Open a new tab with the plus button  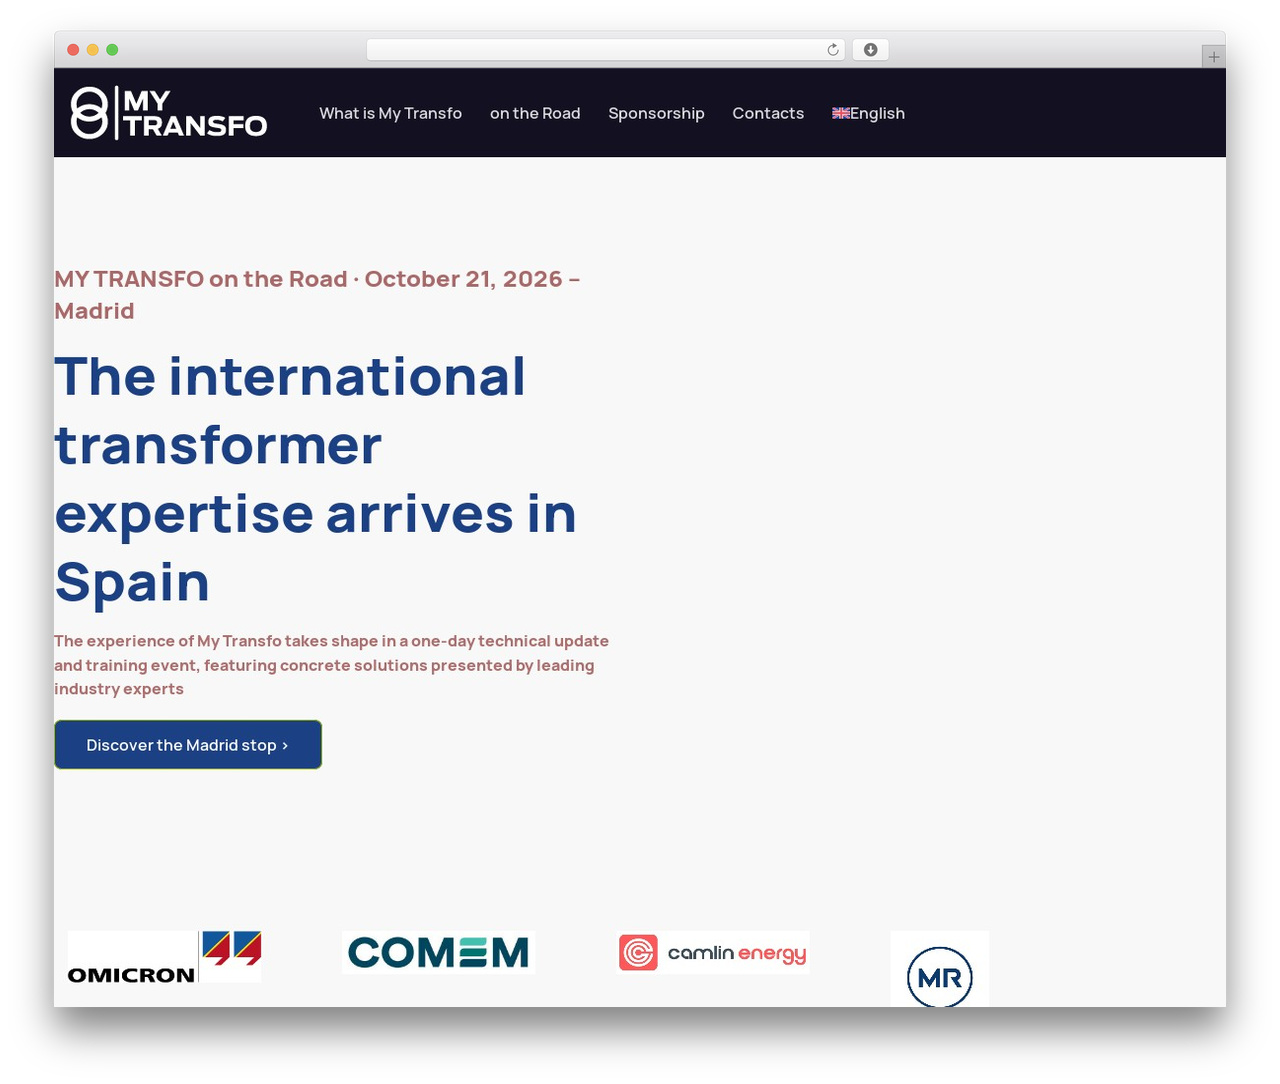pos(1213,57)
